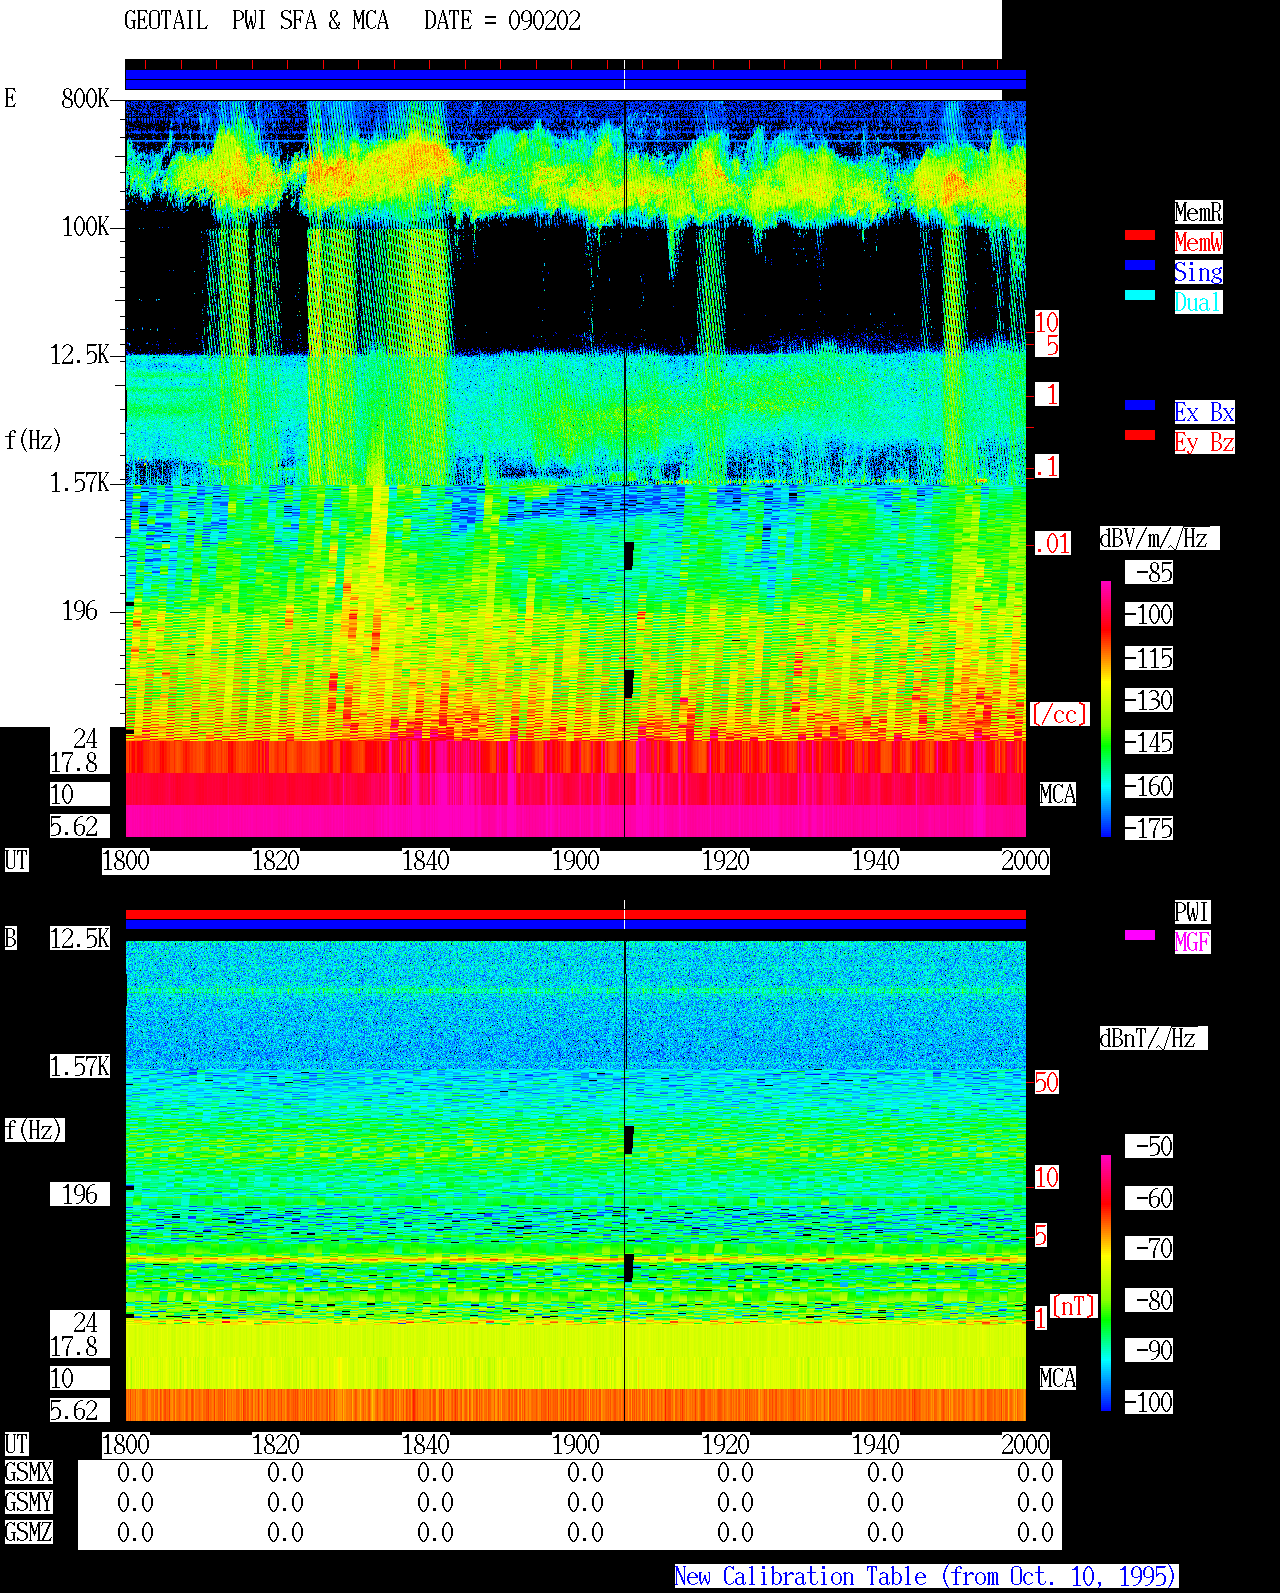
Task: Click the '196' label of the B panel
Action: click(80, 1194)
